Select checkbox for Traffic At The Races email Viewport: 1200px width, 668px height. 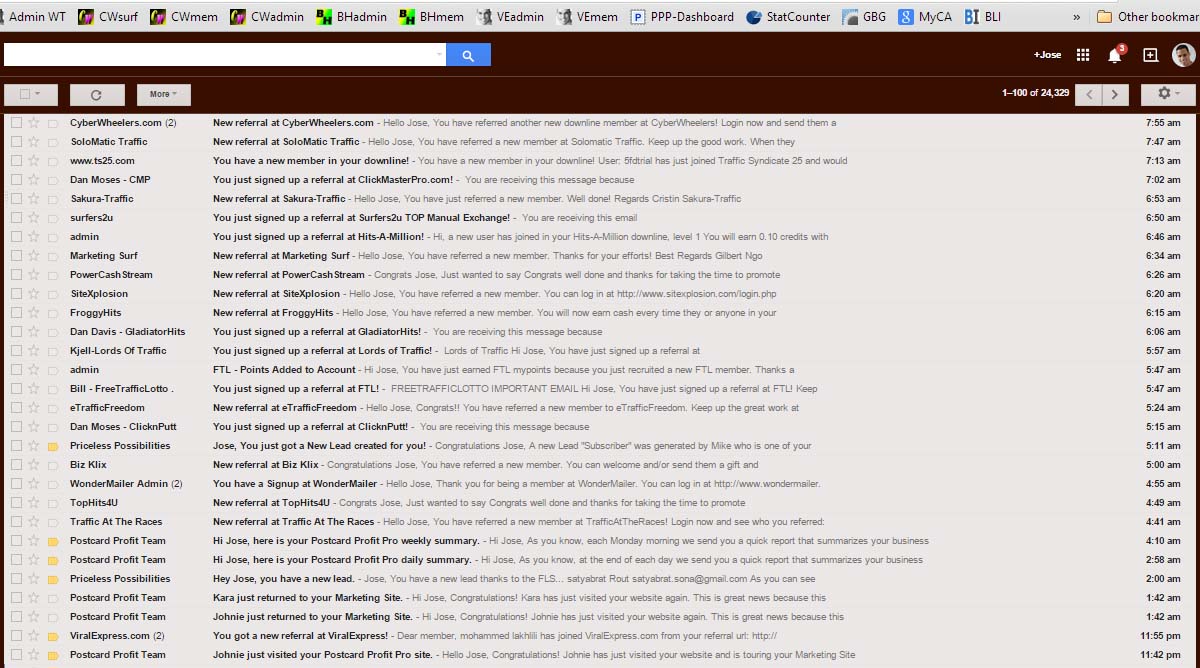tap(16, 522)
